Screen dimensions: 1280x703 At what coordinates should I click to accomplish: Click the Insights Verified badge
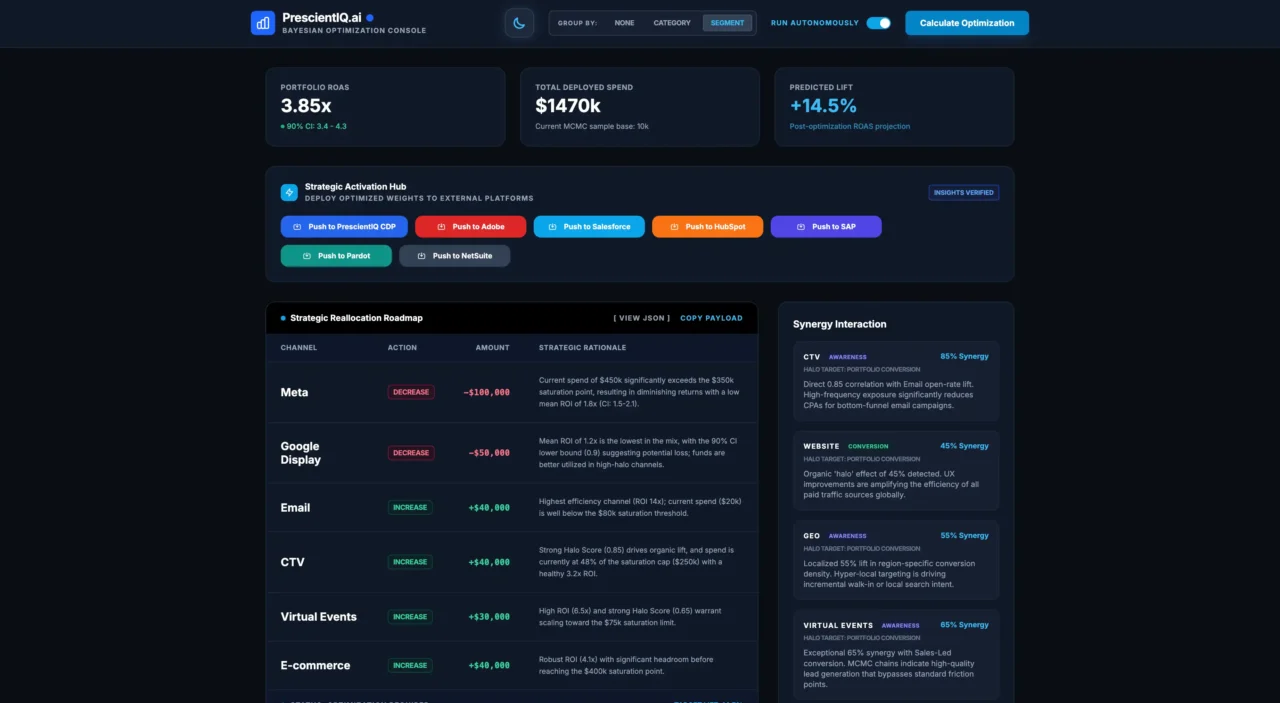click(x=963, y=193)
